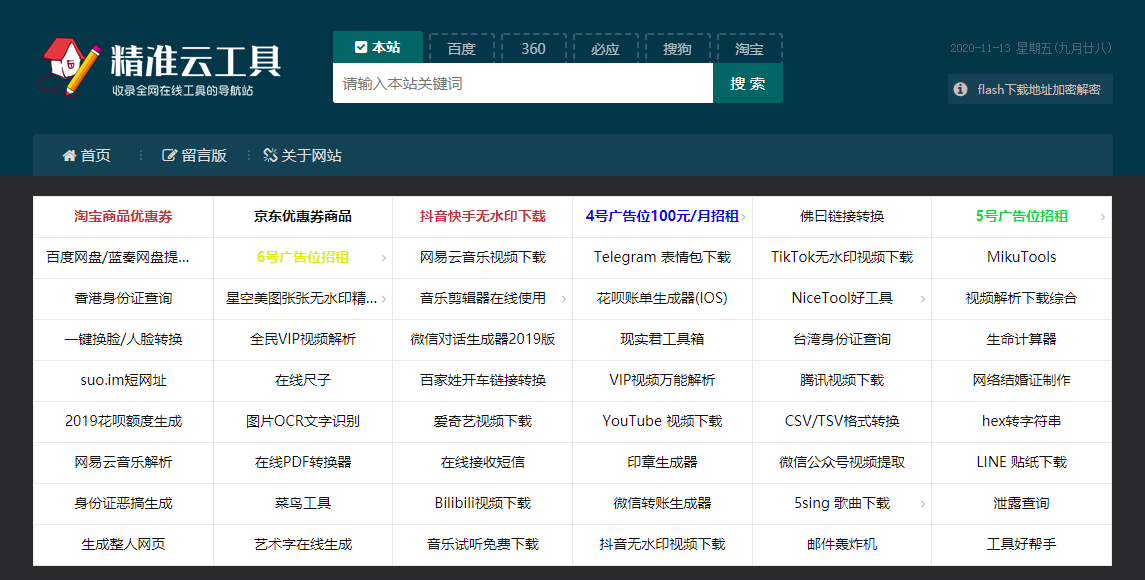Open 网络结婚证制作 link
This screenshot has width=1145, height=580.
point(1022,380)
